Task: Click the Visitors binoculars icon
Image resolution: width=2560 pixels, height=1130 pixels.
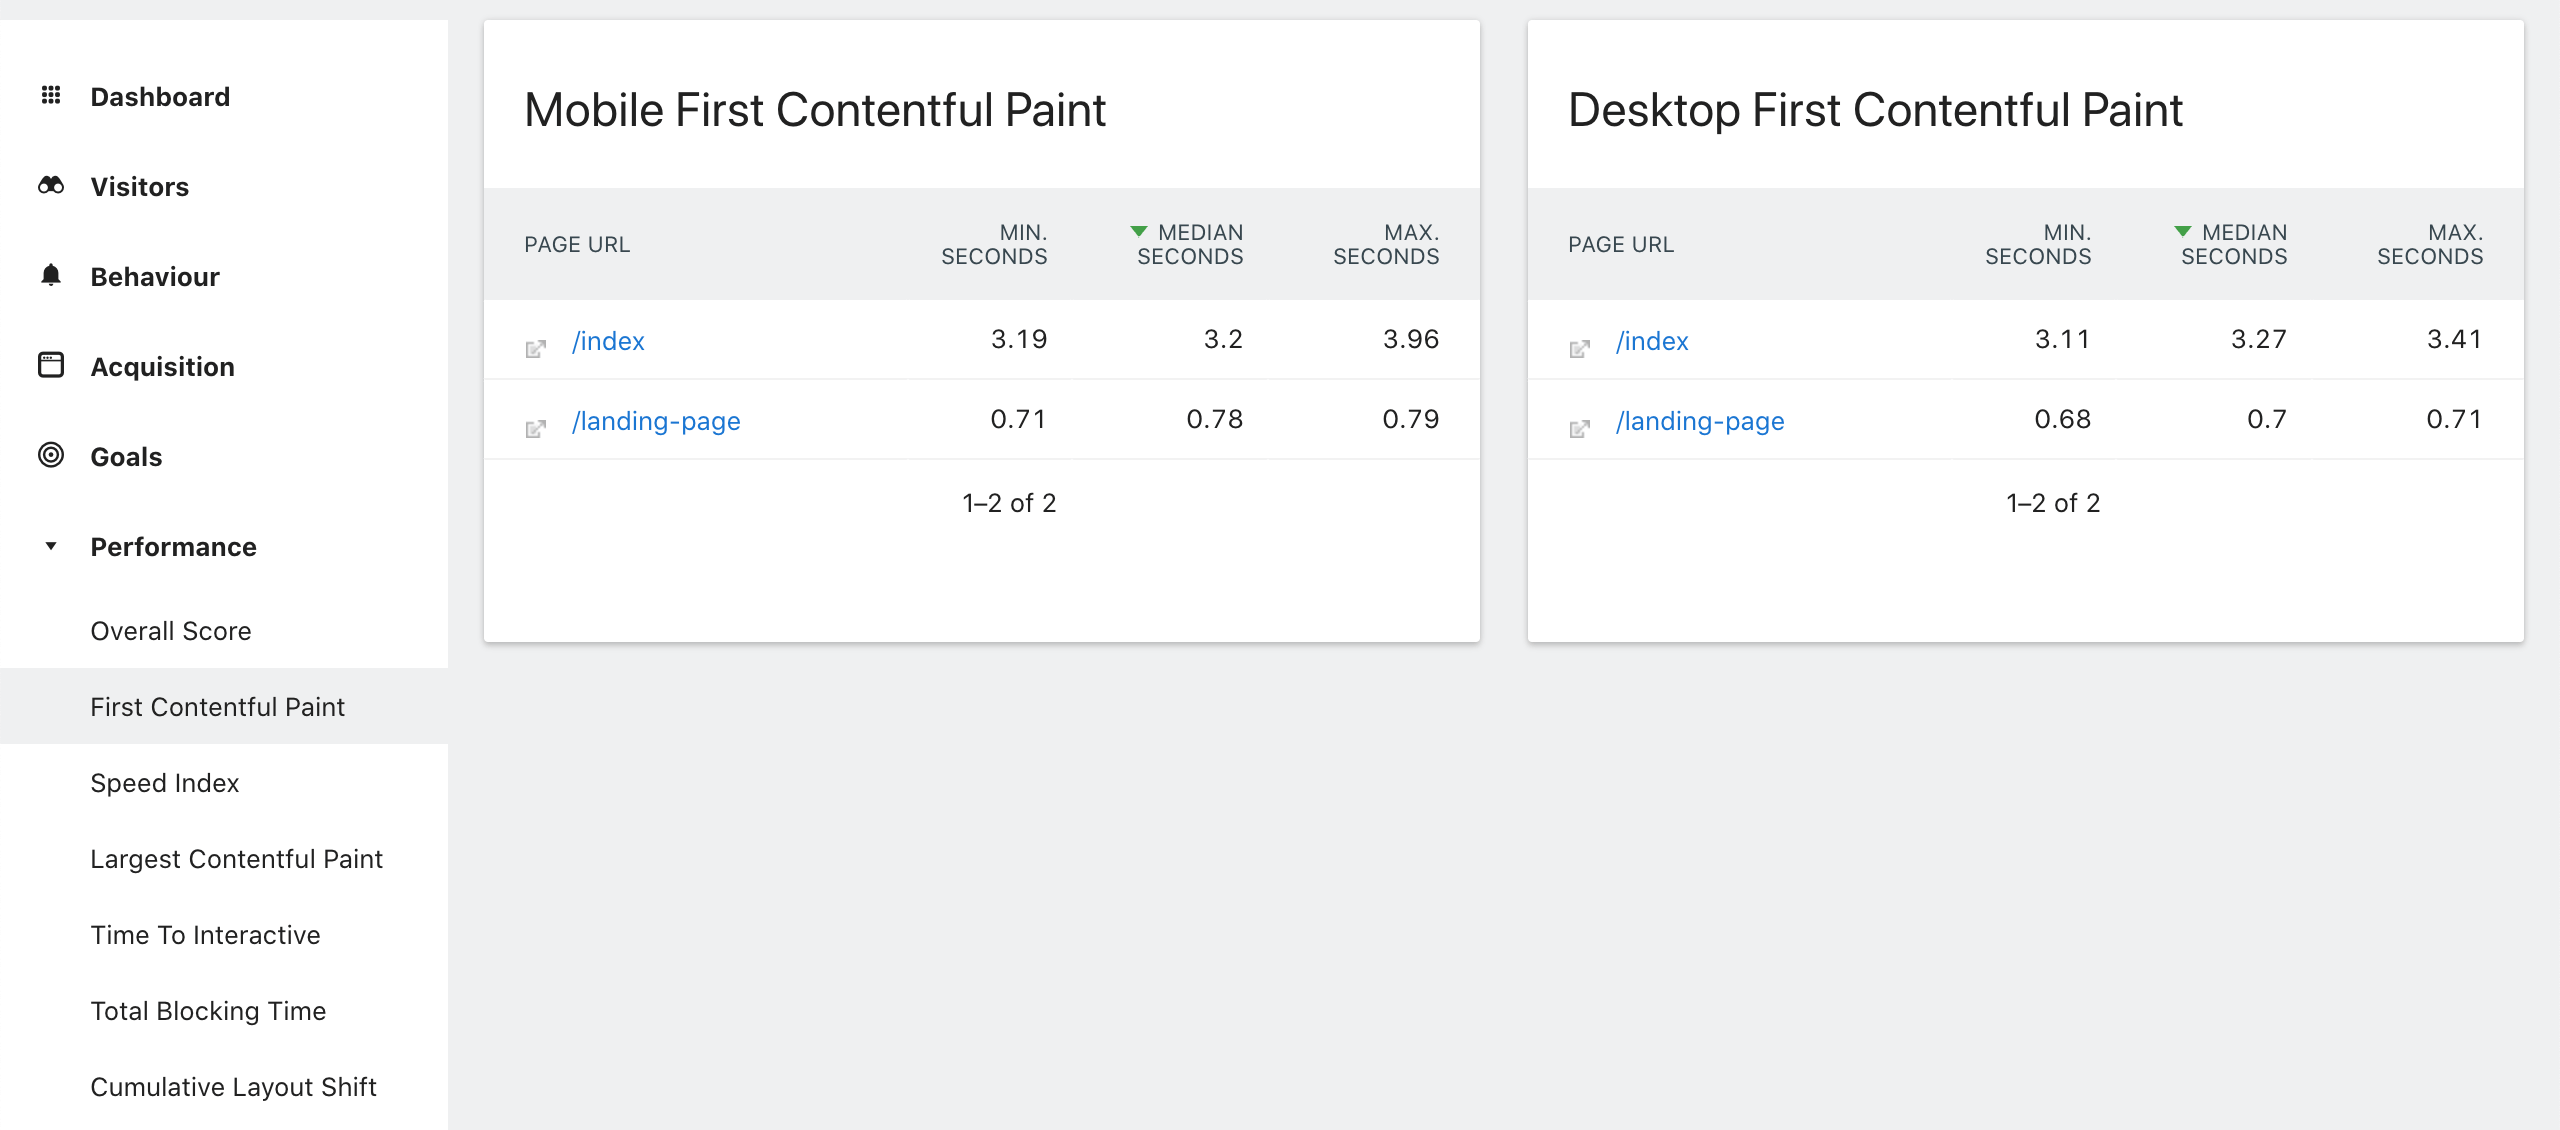Action: pyautogui.click(x=51, y=185)
